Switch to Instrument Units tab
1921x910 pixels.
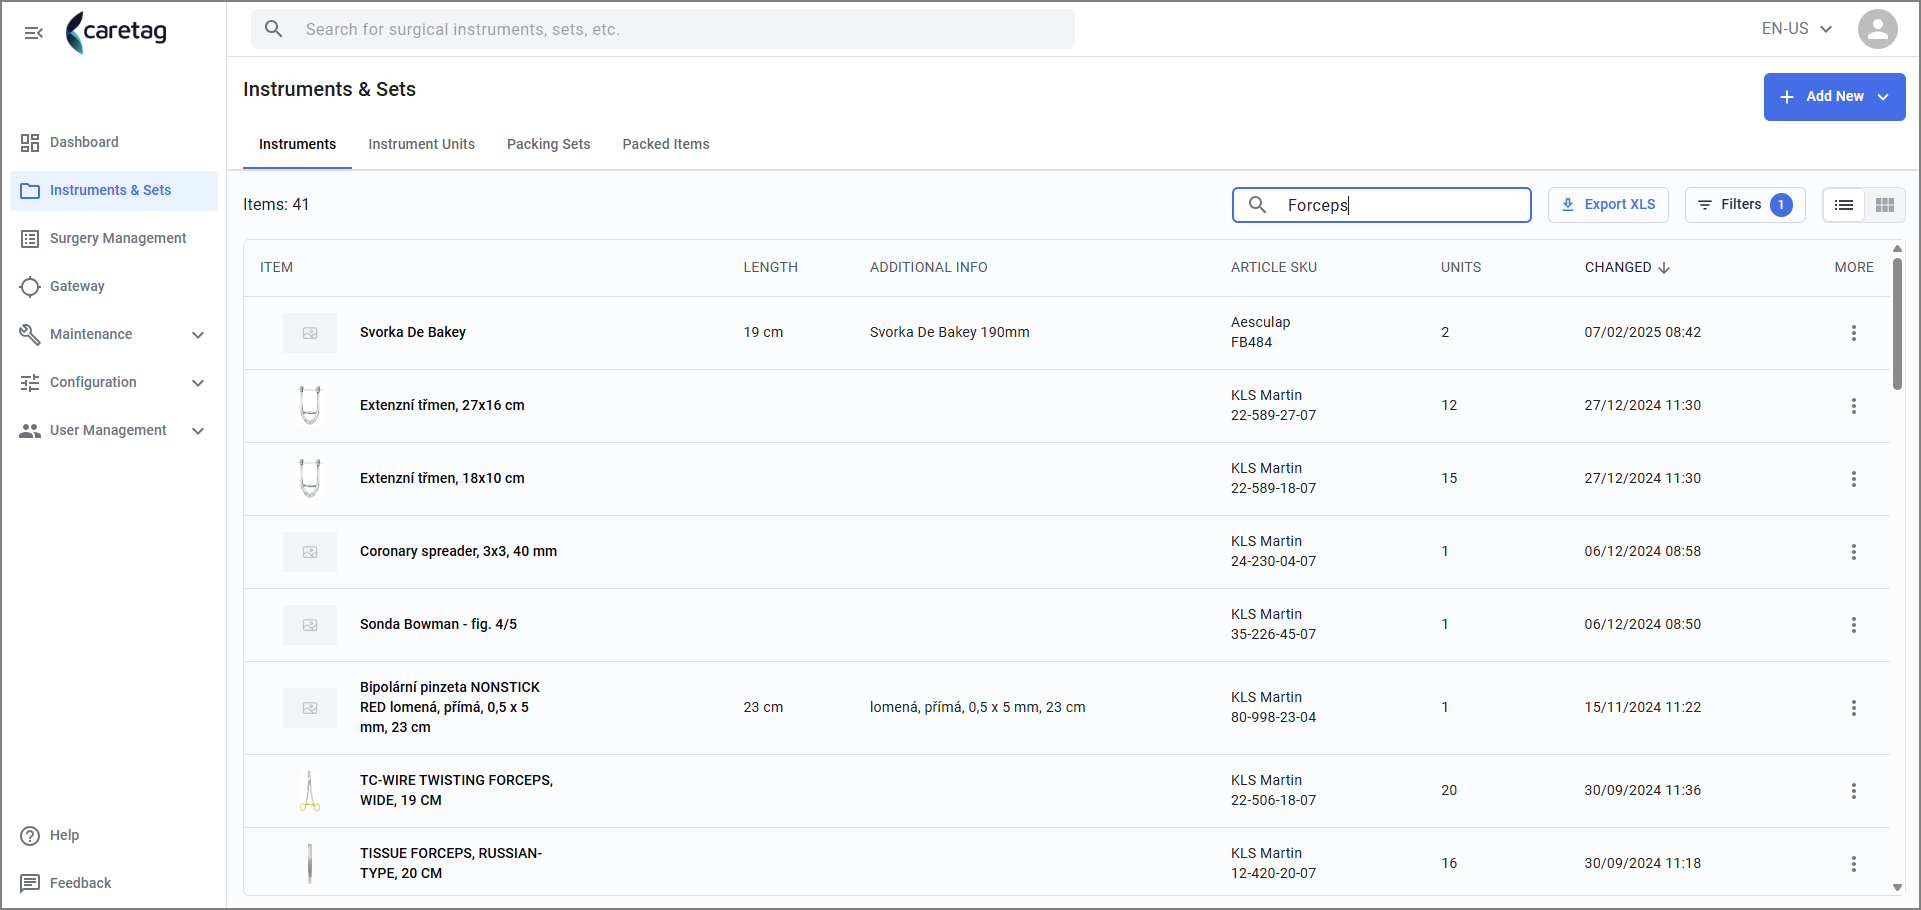[x=421, y=145]
